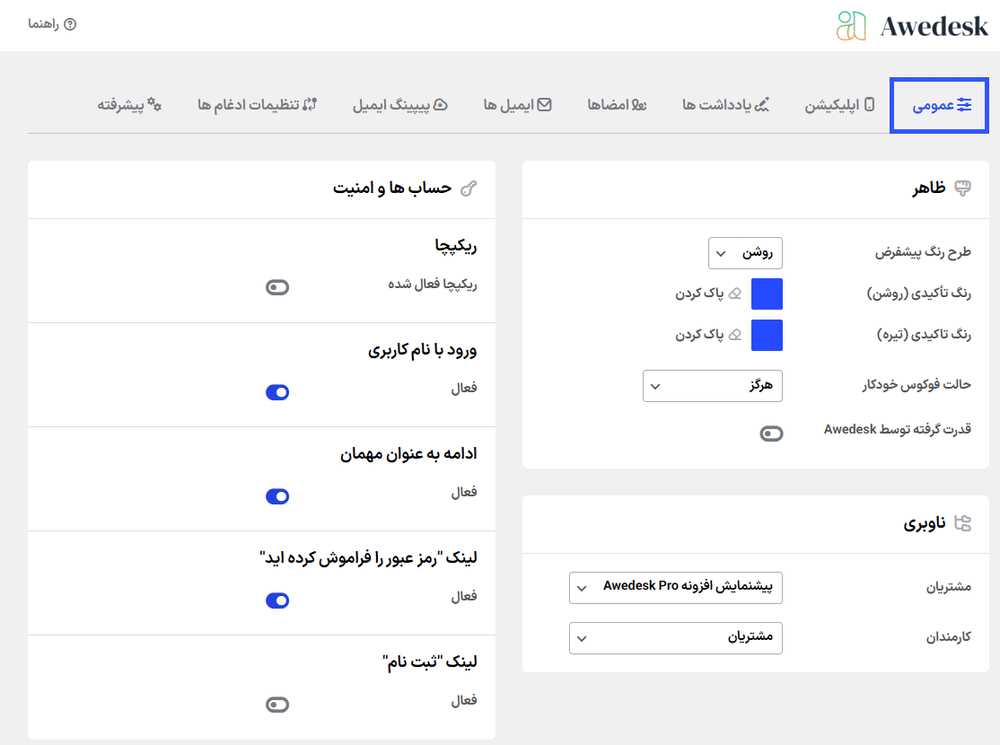Screen dimensions: 1000x745
Task: Go to the تنظیمات ادغام ها tab
Action: click(257, 104)
